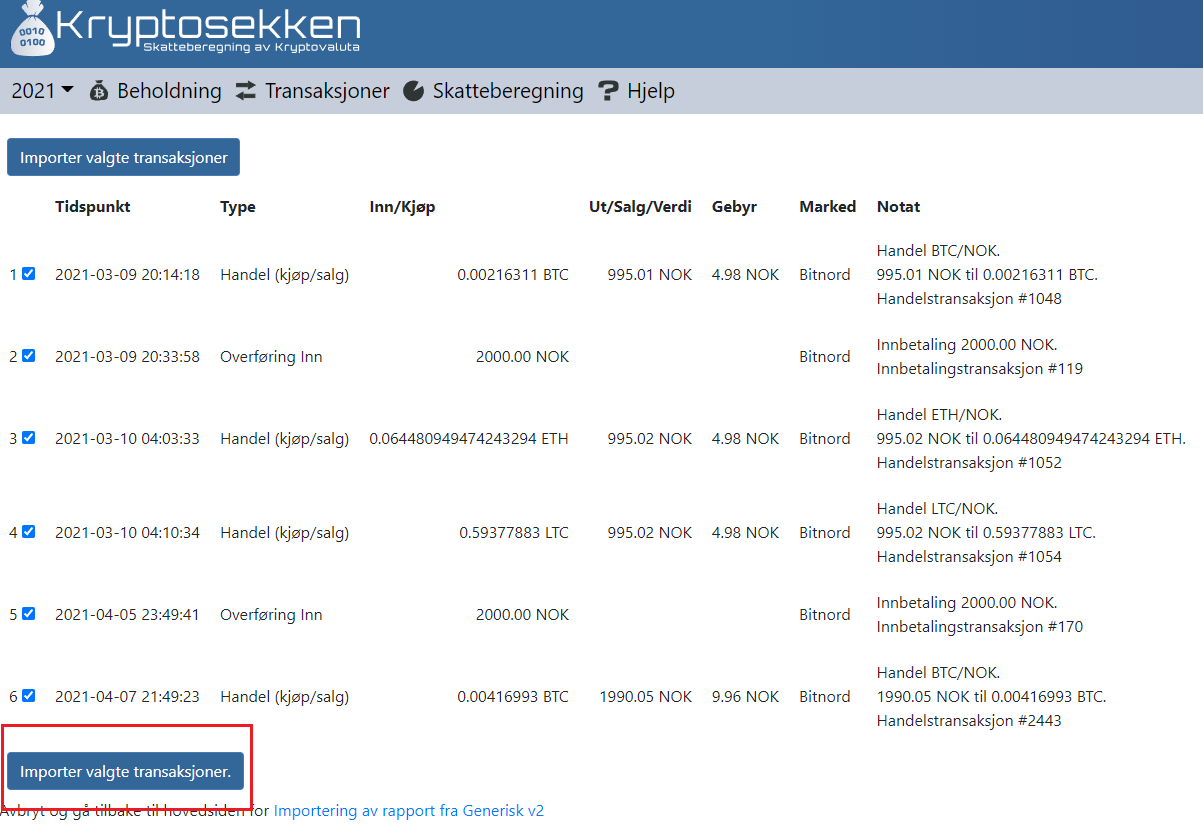Uncheck the checkbox for transaction 2
This screenshot has height=833, width=1203.
[28, 356]
